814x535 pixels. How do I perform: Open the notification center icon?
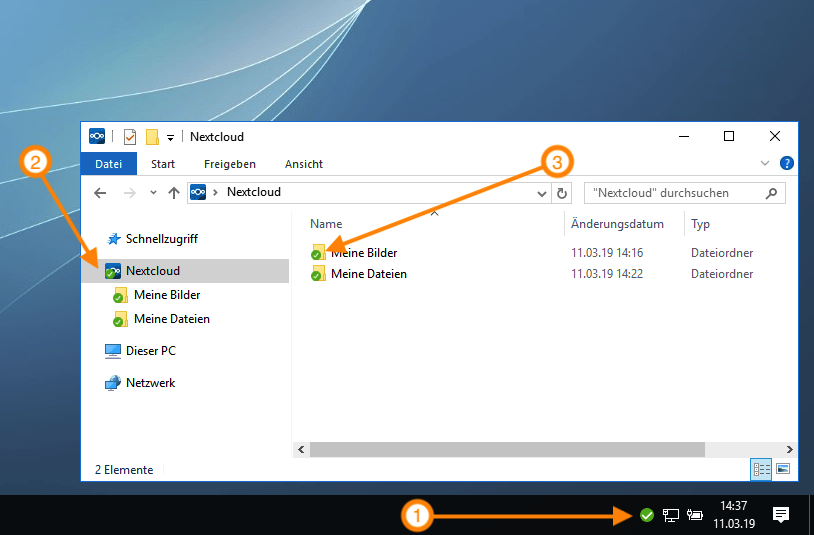[x=781, y=515]
